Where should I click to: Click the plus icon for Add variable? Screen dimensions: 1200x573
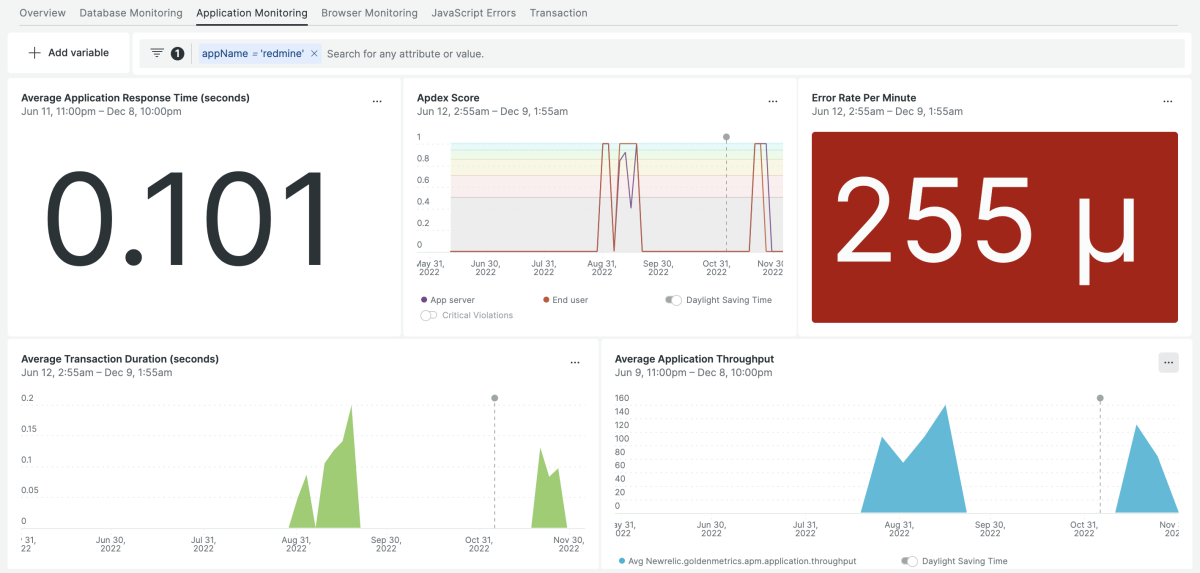(x=35, y=53)
